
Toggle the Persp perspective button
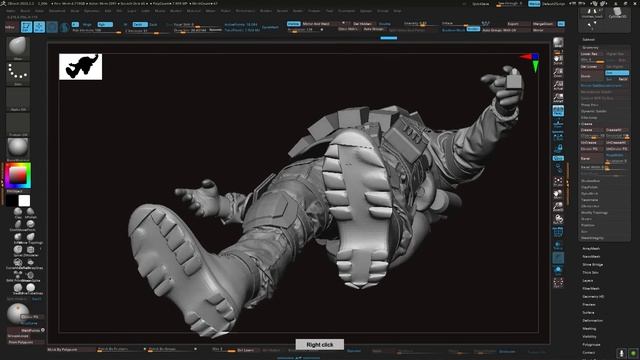click(558, 110)
